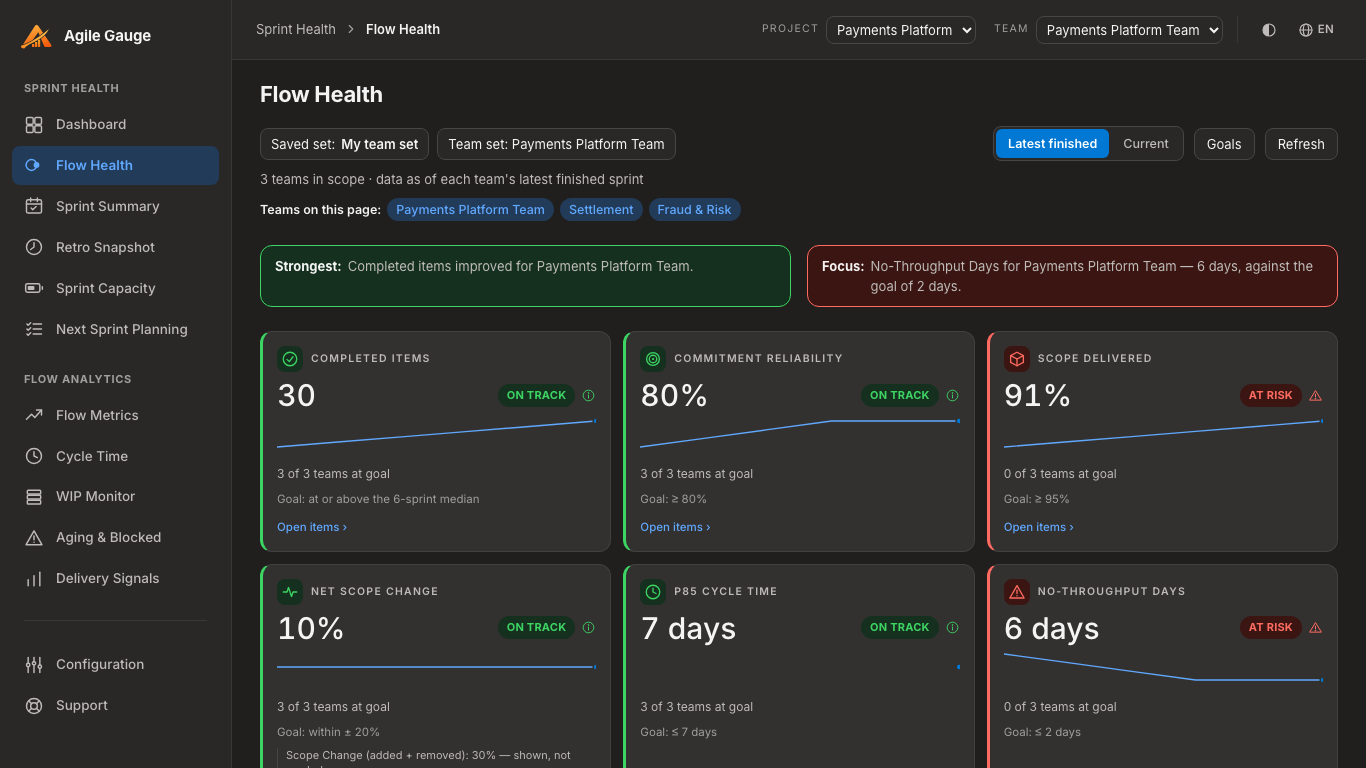Click Sprint Health in the breadcrumb
The image size is (1366, 768).
tap(296, 30)
